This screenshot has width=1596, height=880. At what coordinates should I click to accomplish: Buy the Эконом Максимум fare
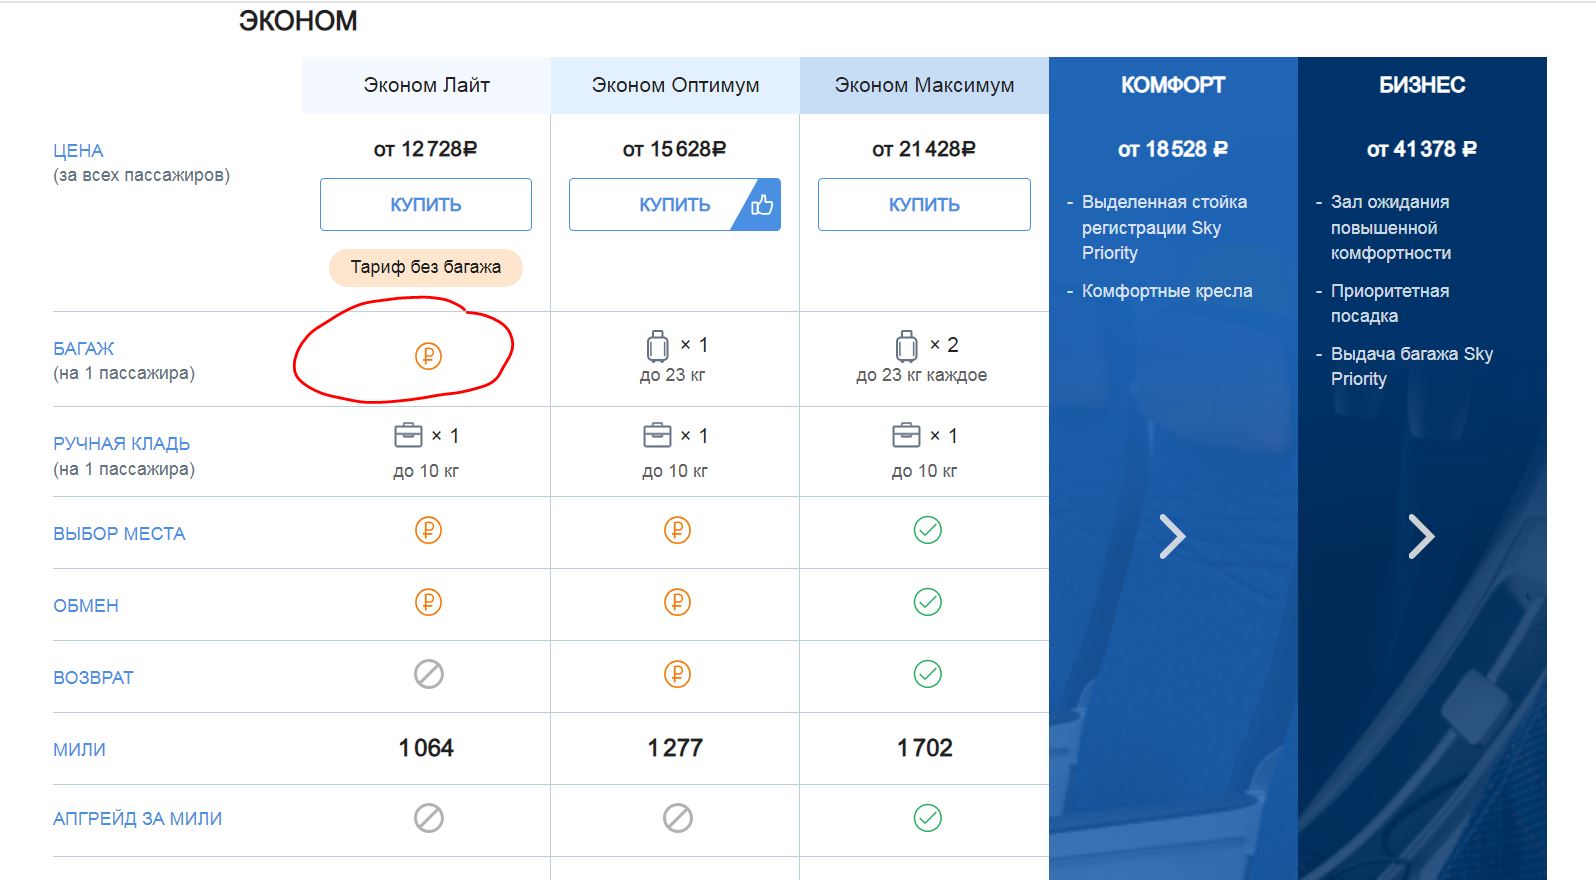[x=924, y=205]
